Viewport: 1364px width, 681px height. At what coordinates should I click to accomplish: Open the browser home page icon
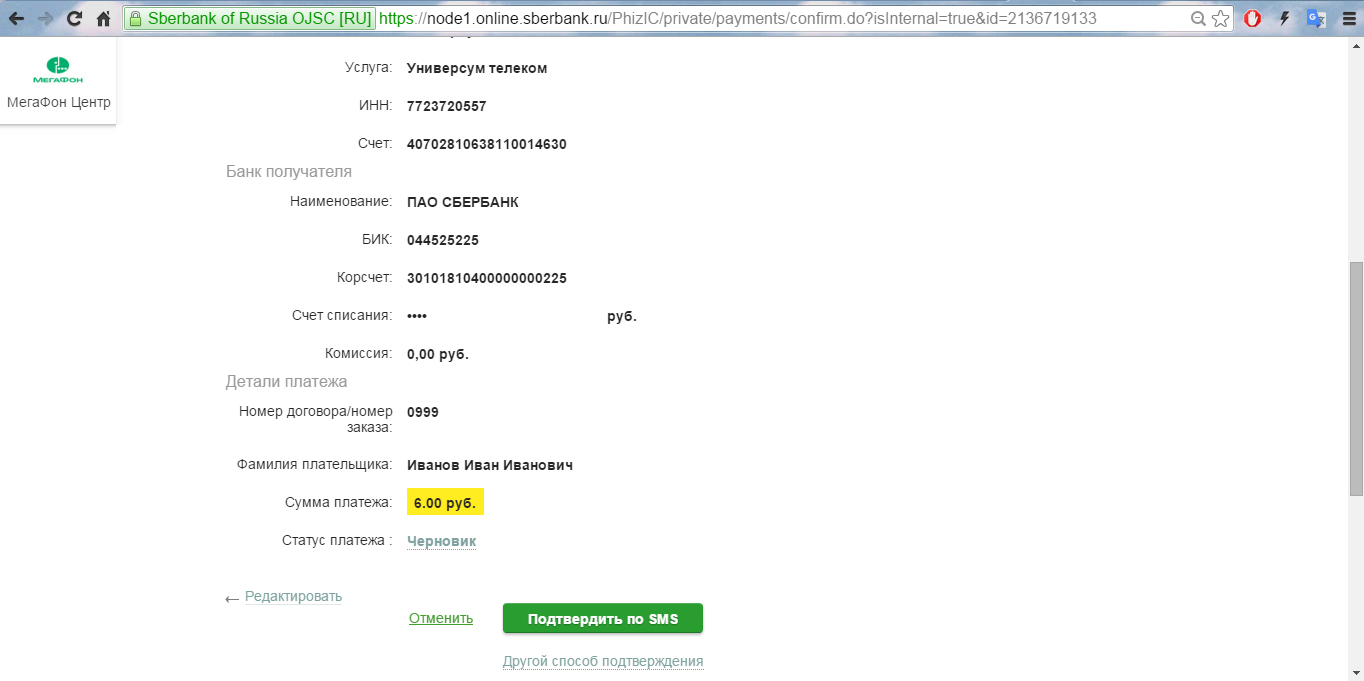[103, 18]
